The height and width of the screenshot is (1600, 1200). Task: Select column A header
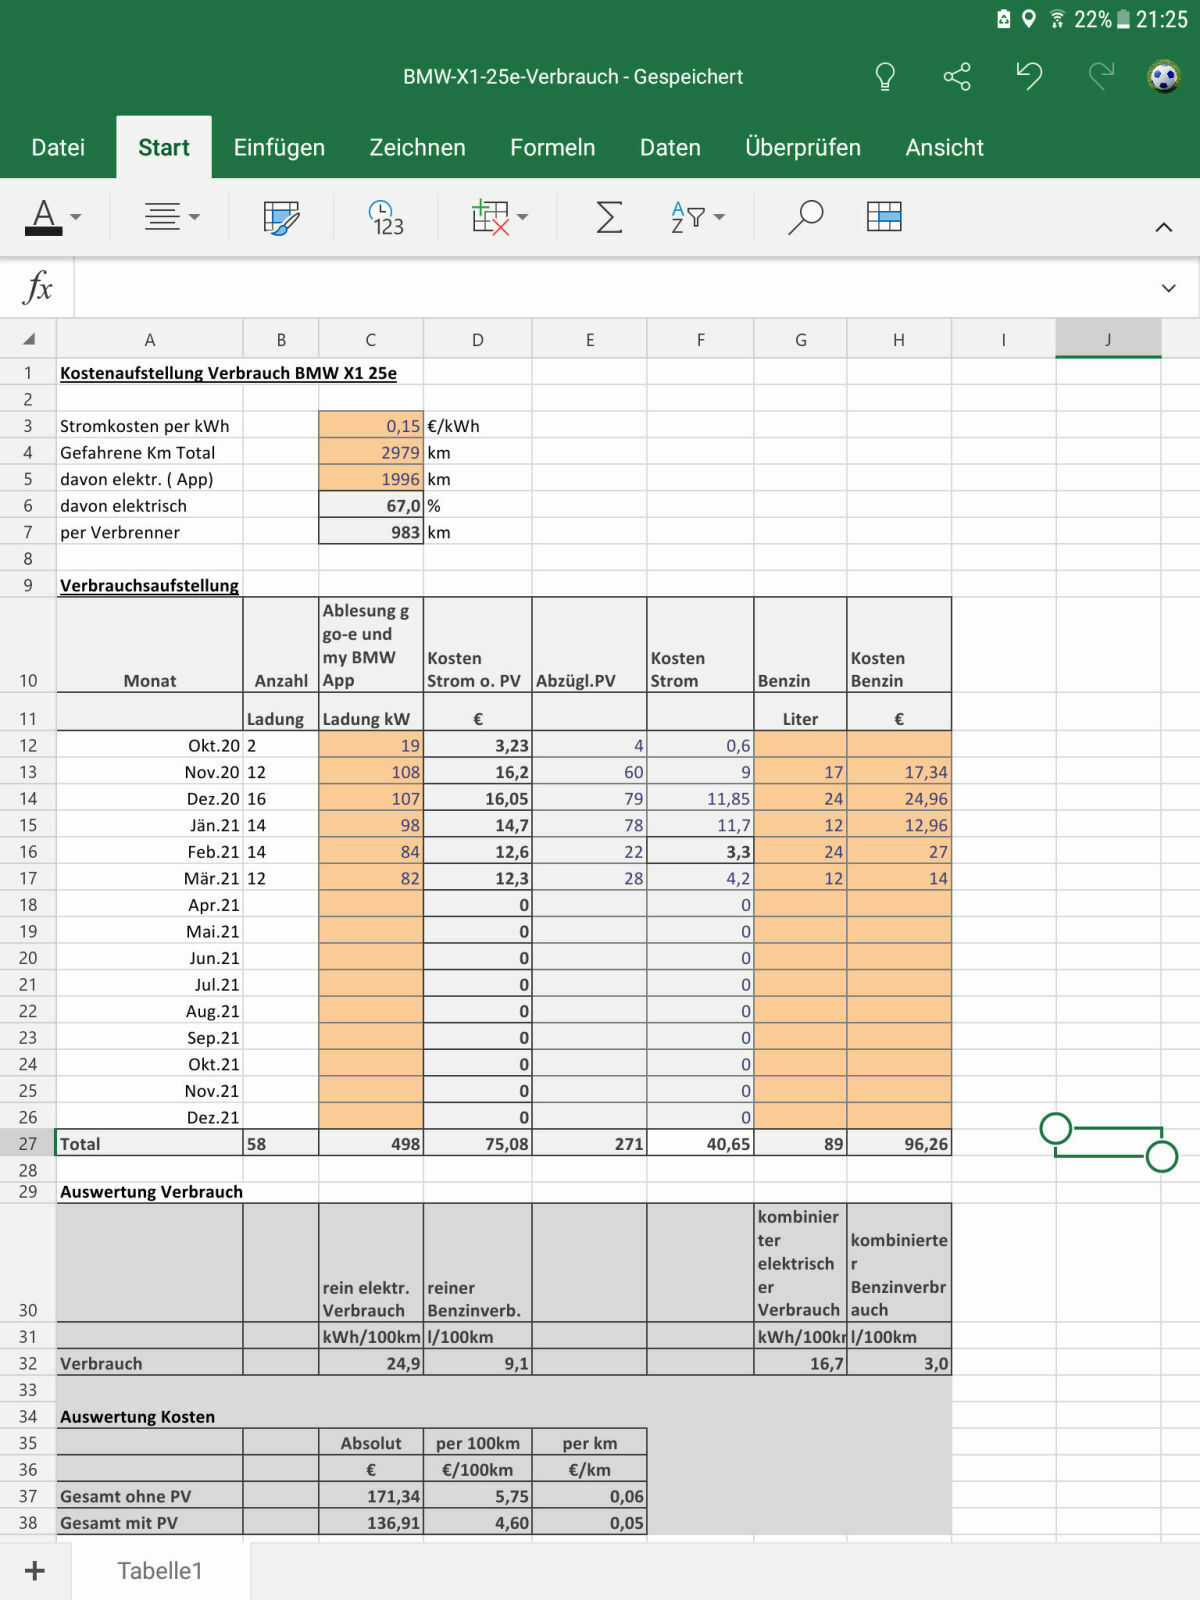(150, 339)
